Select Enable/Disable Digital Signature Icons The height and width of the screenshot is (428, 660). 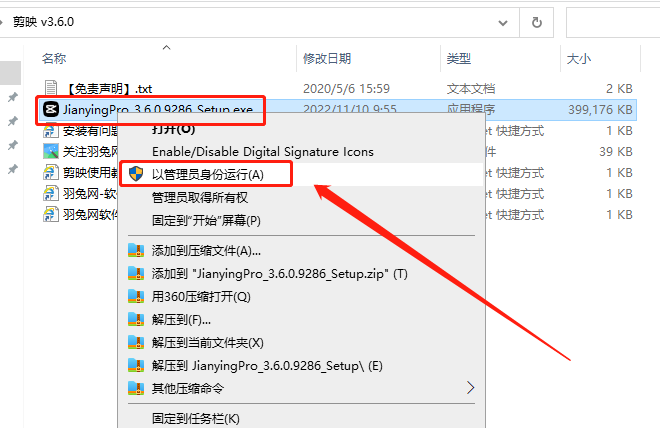coord(263,152)
